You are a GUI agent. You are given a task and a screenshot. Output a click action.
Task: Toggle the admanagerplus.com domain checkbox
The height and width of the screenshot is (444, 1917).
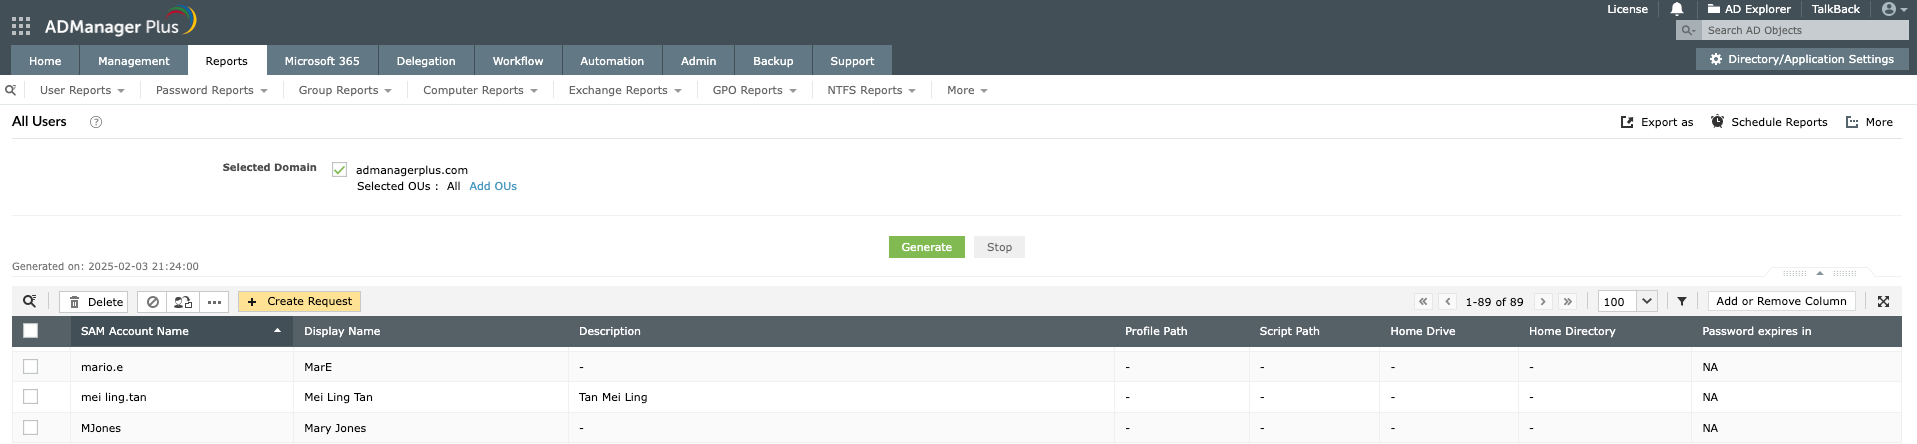point(340,169)
